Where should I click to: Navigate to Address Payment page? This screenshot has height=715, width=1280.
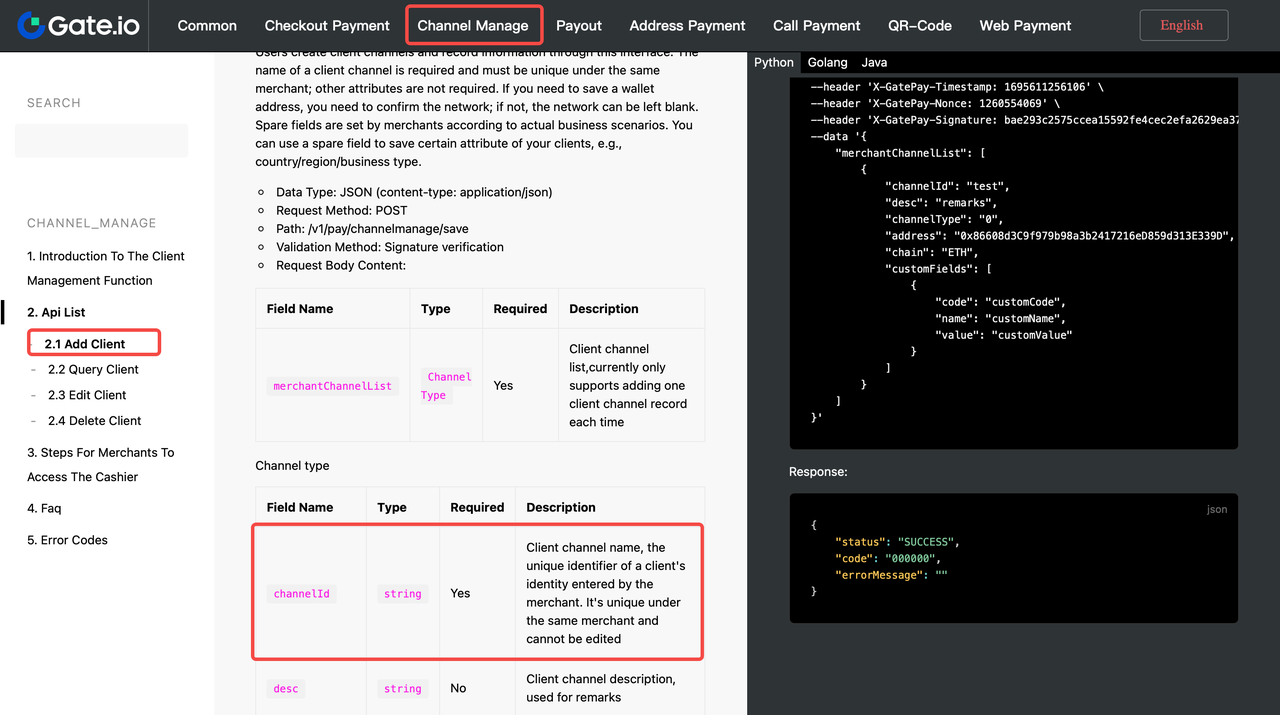tap(687, 26)
